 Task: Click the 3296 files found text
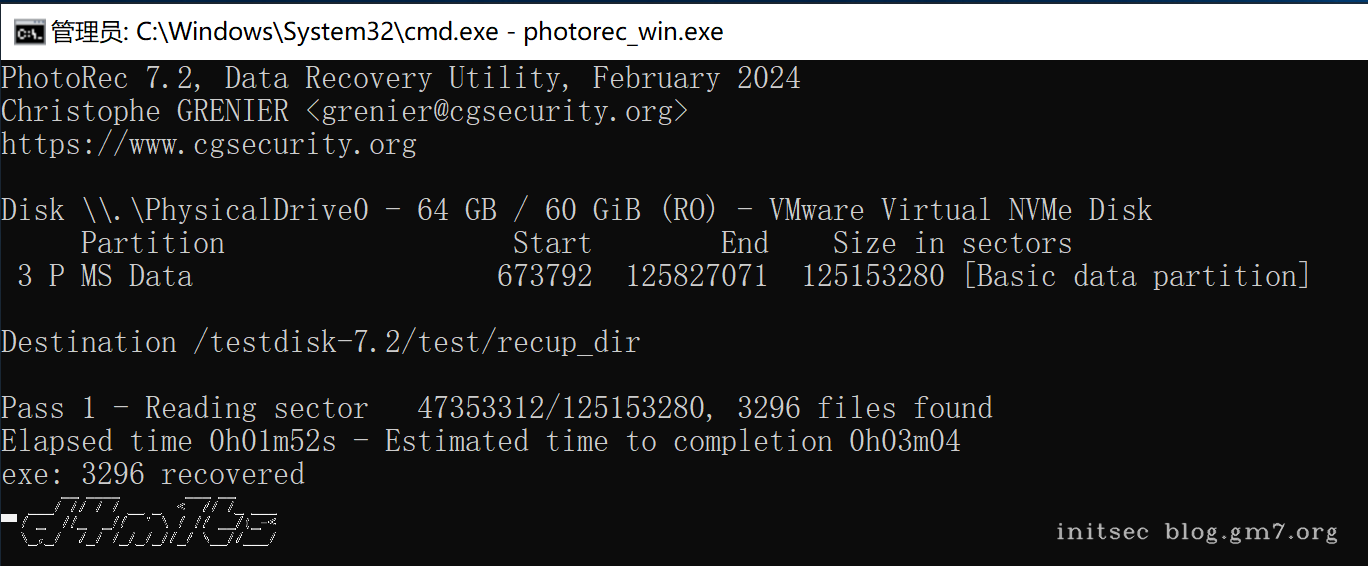point(865,408)
